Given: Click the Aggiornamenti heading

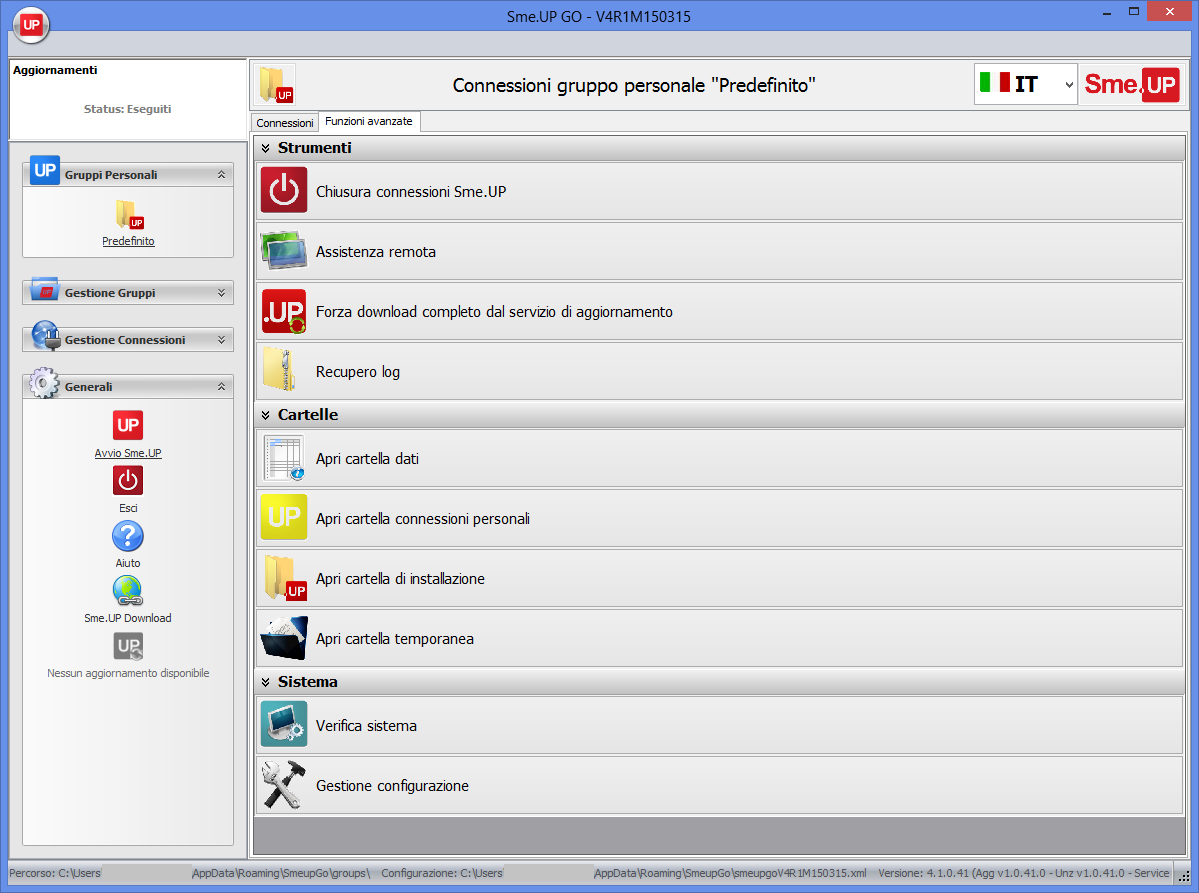Looking at the screenshot, I should click(55, 70).
